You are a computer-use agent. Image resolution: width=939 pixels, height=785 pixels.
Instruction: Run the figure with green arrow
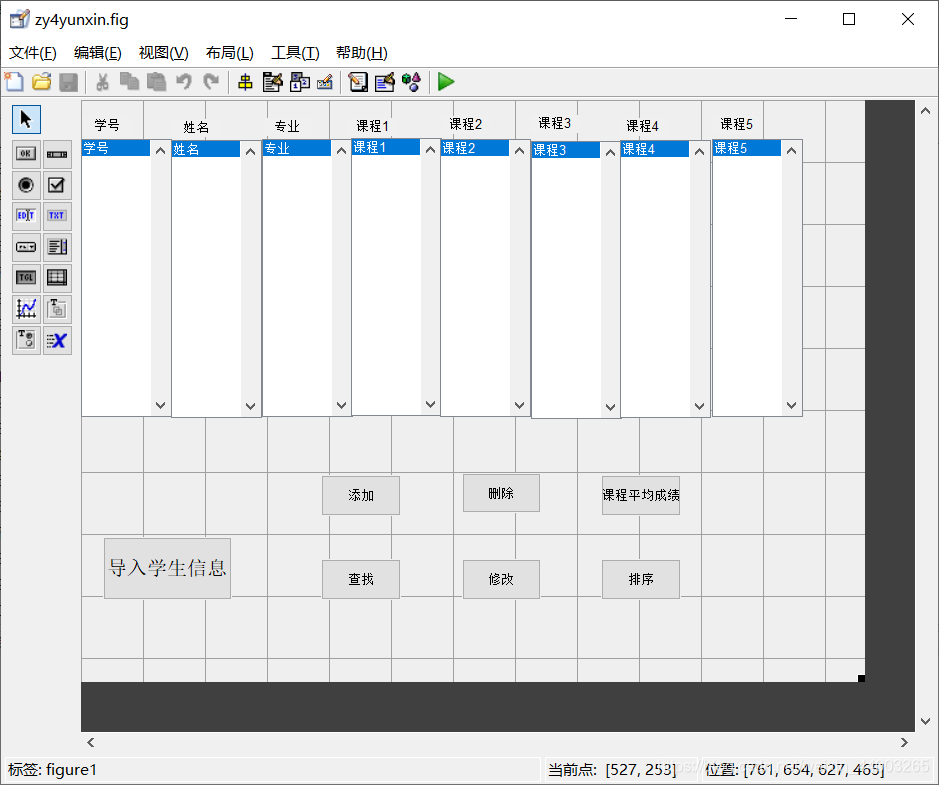click(446, 81)
